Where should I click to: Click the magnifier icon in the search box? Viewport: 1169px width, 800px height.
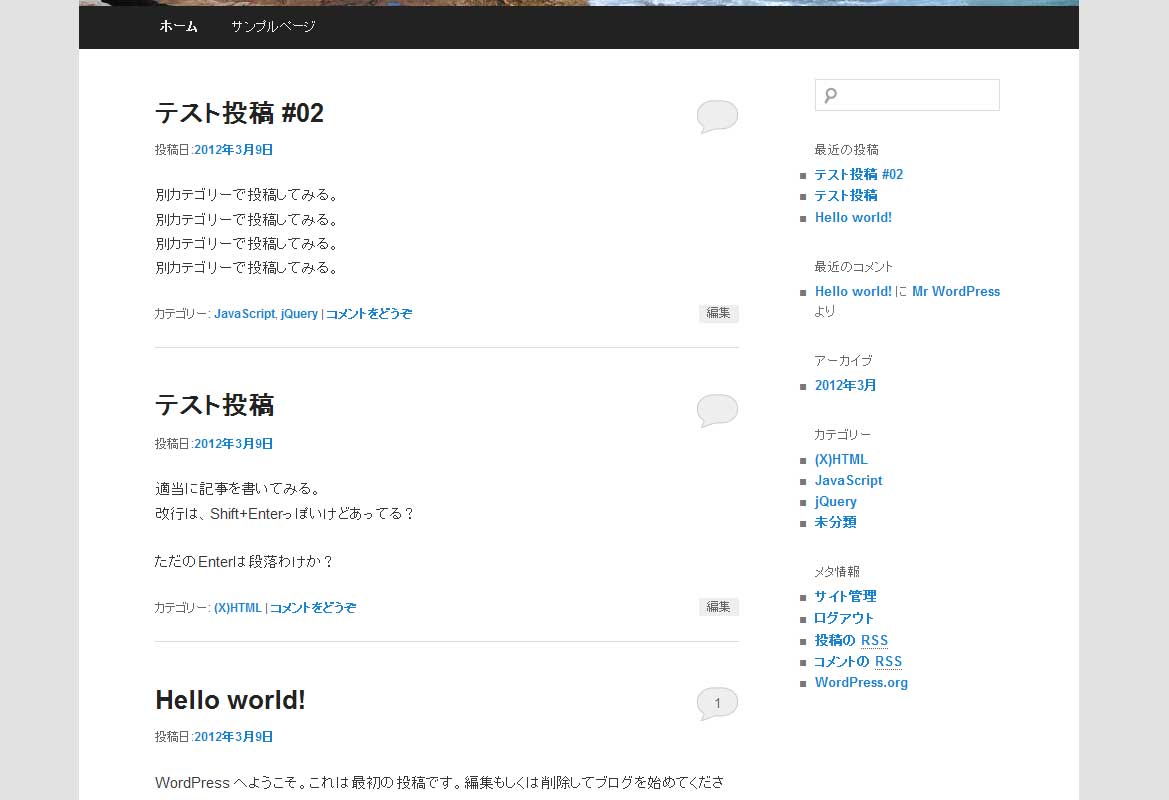click(831, 95)
